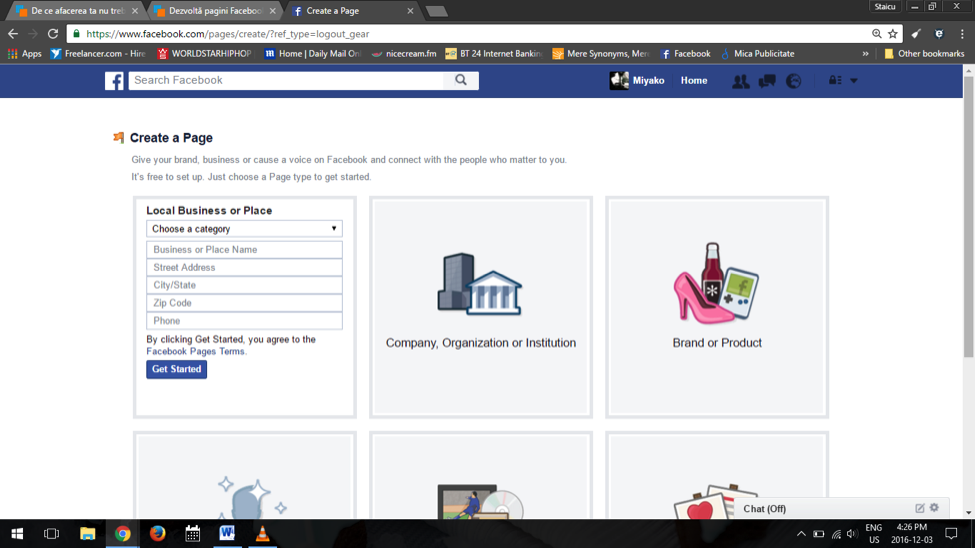Show hidden system tray icons

coord(801,533)
